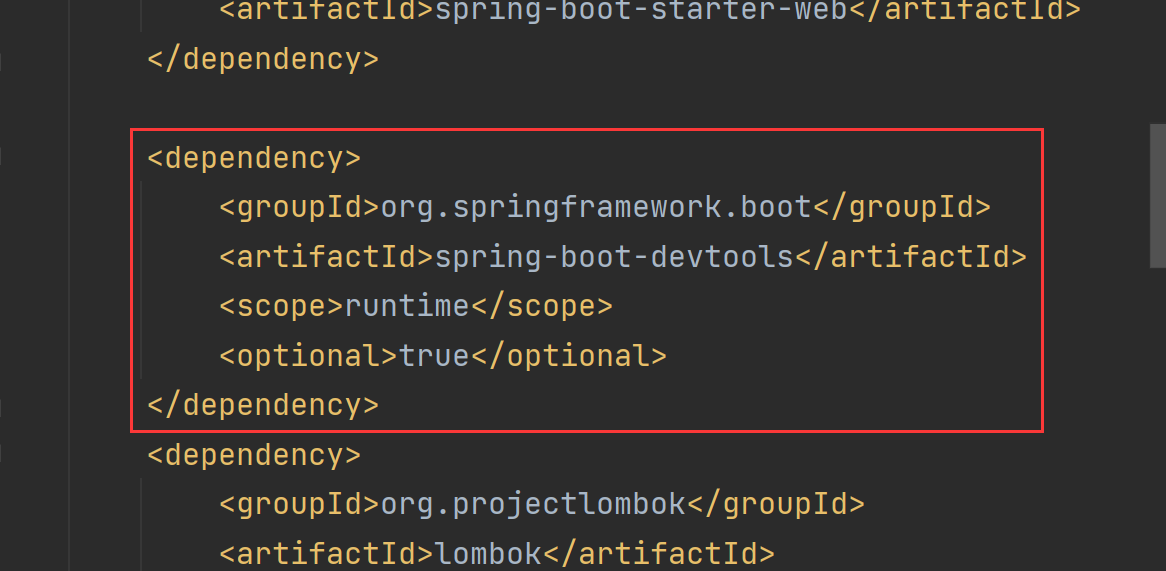This screenshot has height=571, width=1166.
Task: Click the closing dependency tag under spring-boot-starter-web
Action: click(x=263, y=59)
